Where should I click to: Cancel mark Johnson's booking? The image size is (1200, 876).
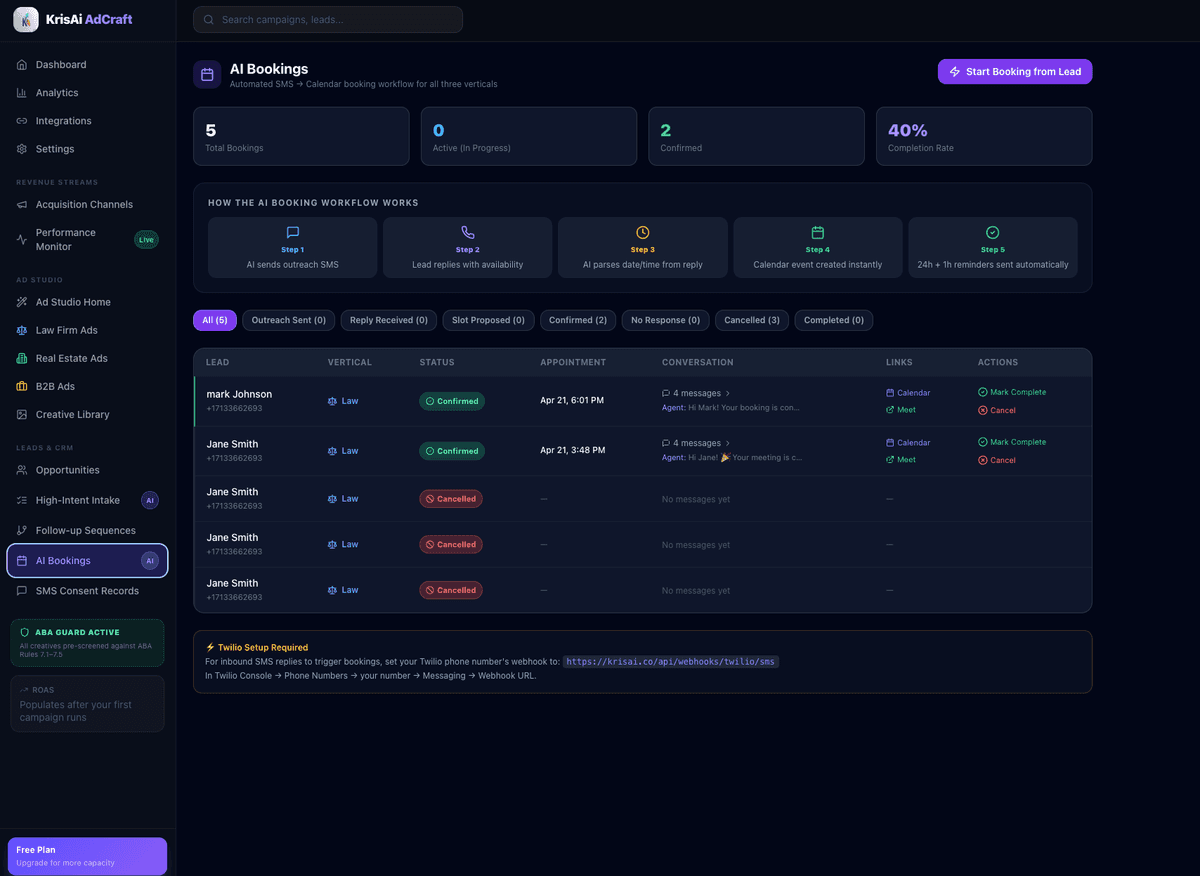click(x=997, y=410)
